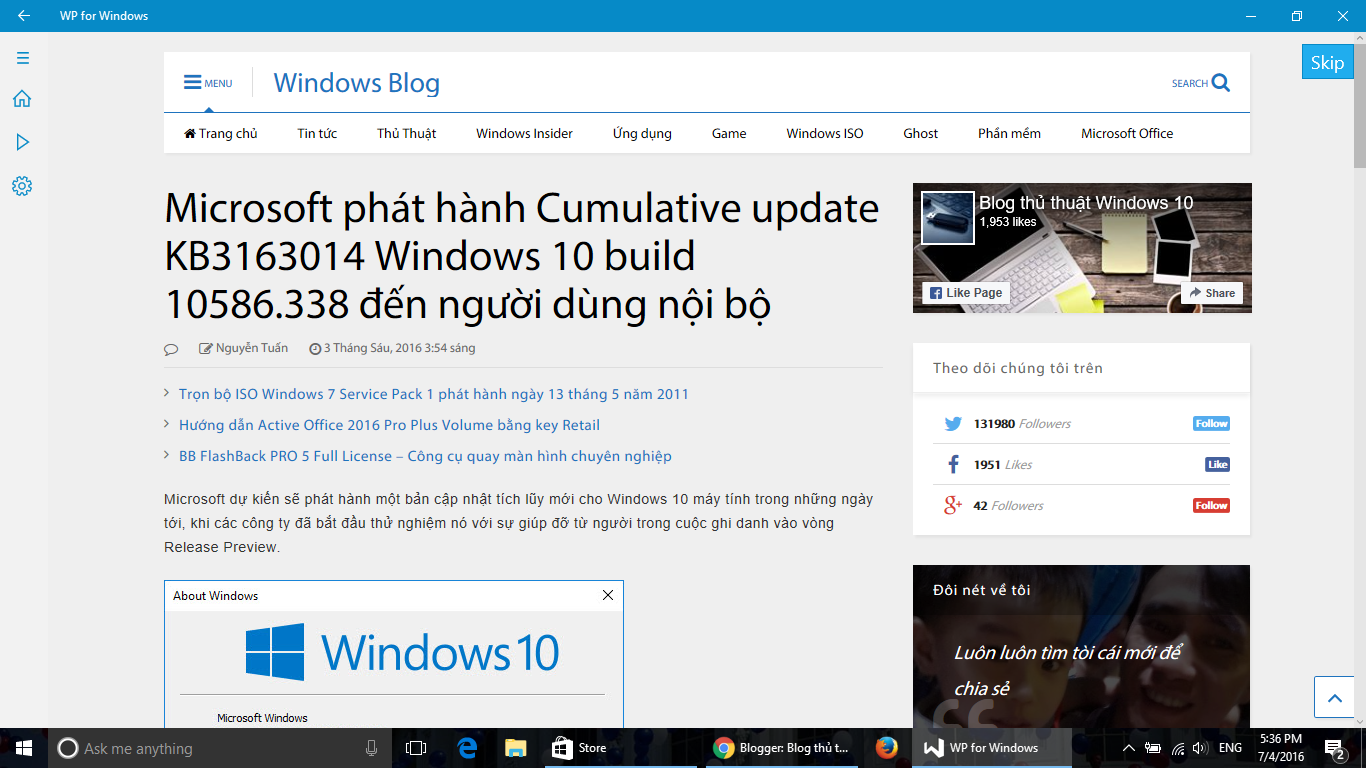The image size is (1366, 768).
Task: Click the Đôi nét về tôi heading
Action: click(981, 590)
